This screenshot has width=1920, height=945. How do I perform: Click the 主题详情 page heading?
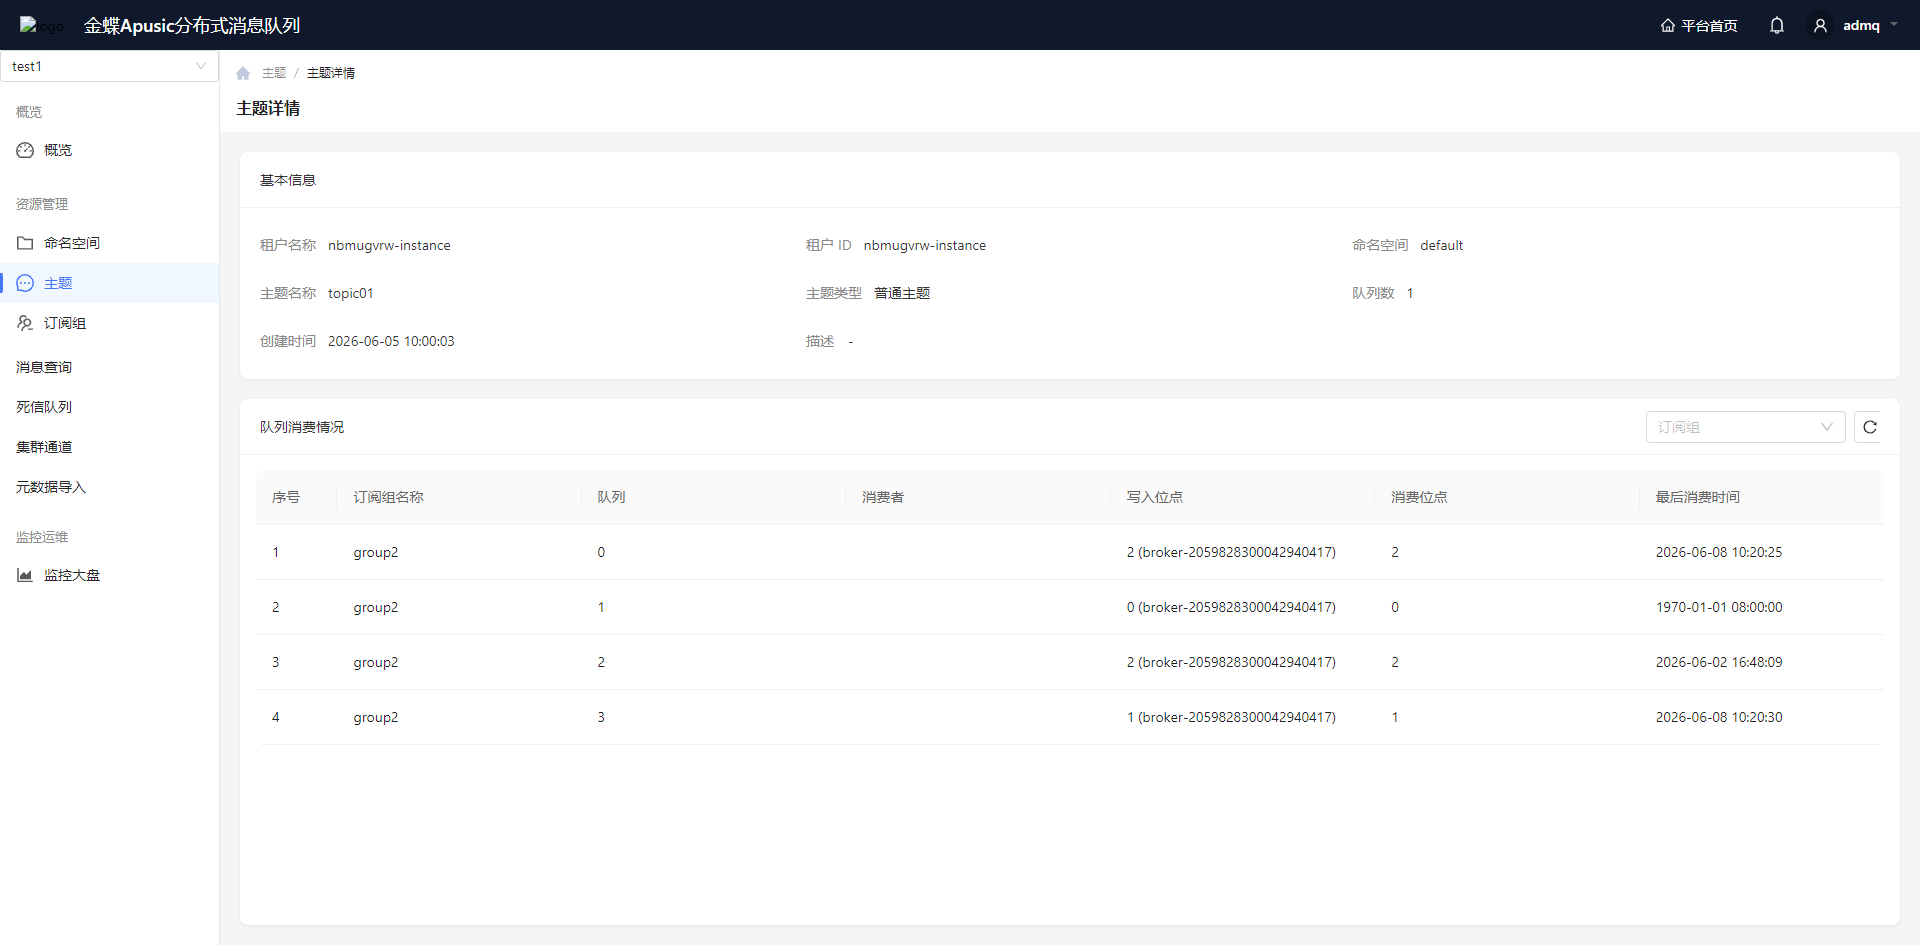[x=268, y=108]
